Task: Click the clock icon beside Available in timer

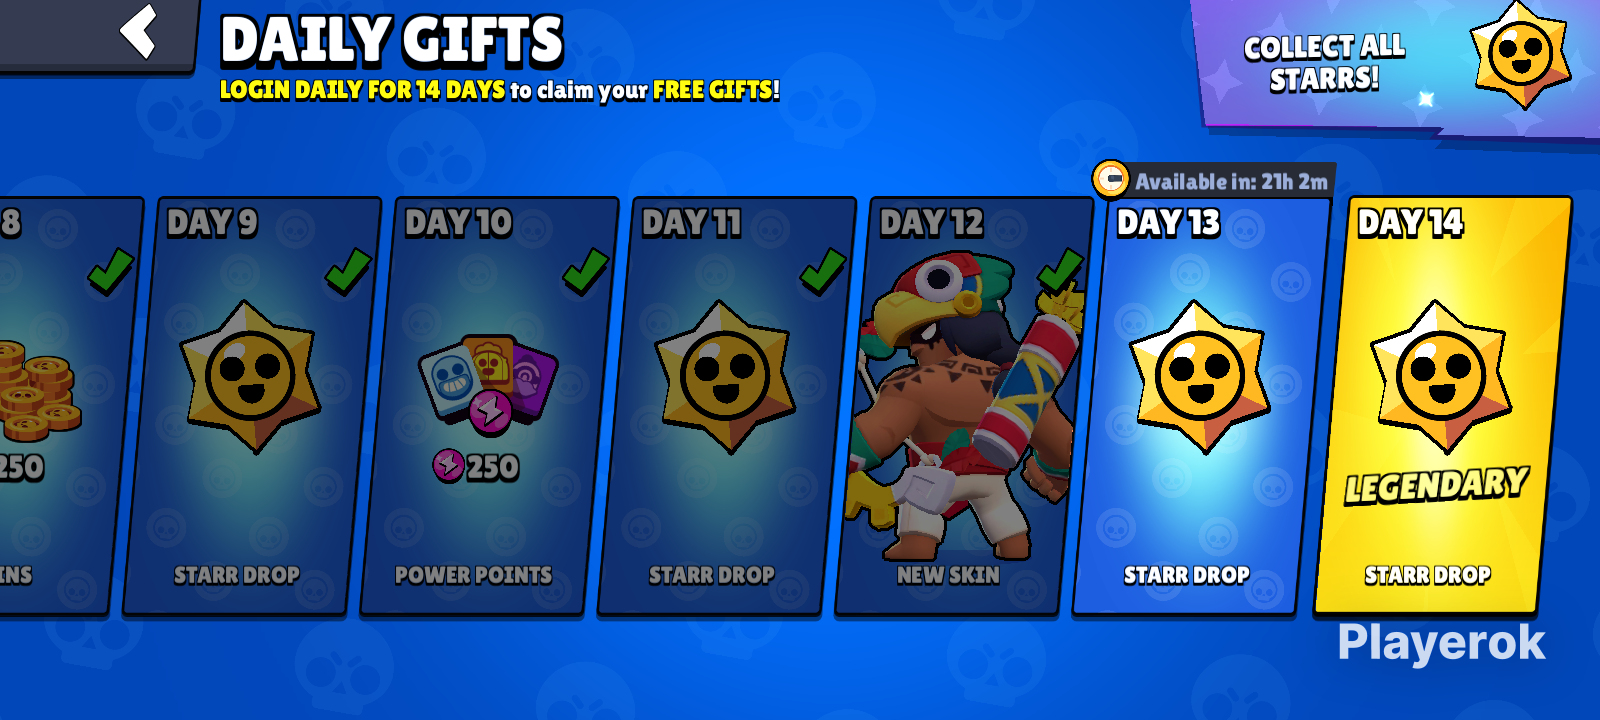Action: tap(1110, 179)
